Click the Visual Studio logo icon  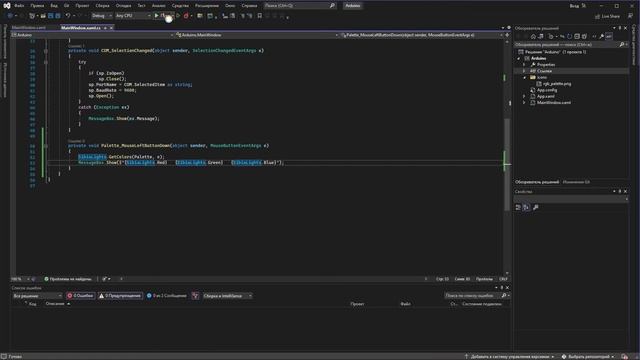(7, 5)
